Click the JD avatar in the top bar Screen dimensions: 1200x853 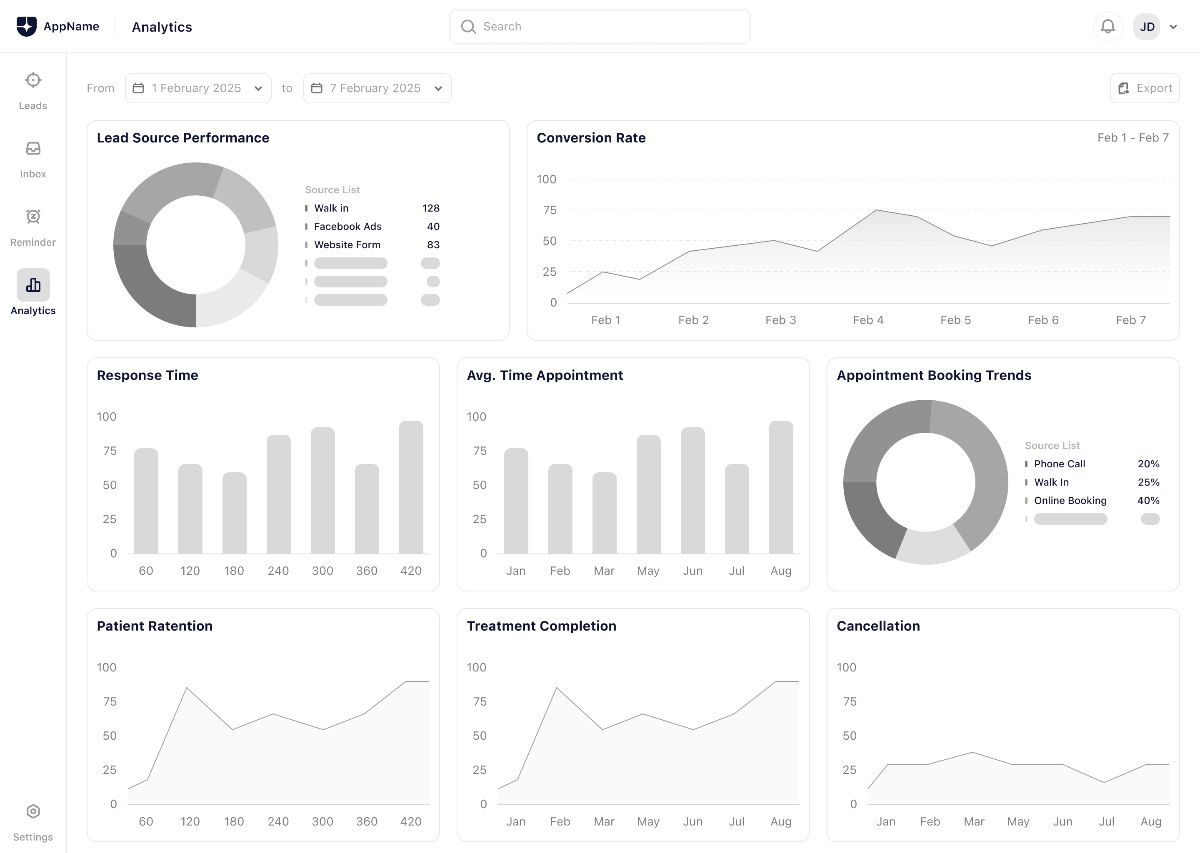1147,27
